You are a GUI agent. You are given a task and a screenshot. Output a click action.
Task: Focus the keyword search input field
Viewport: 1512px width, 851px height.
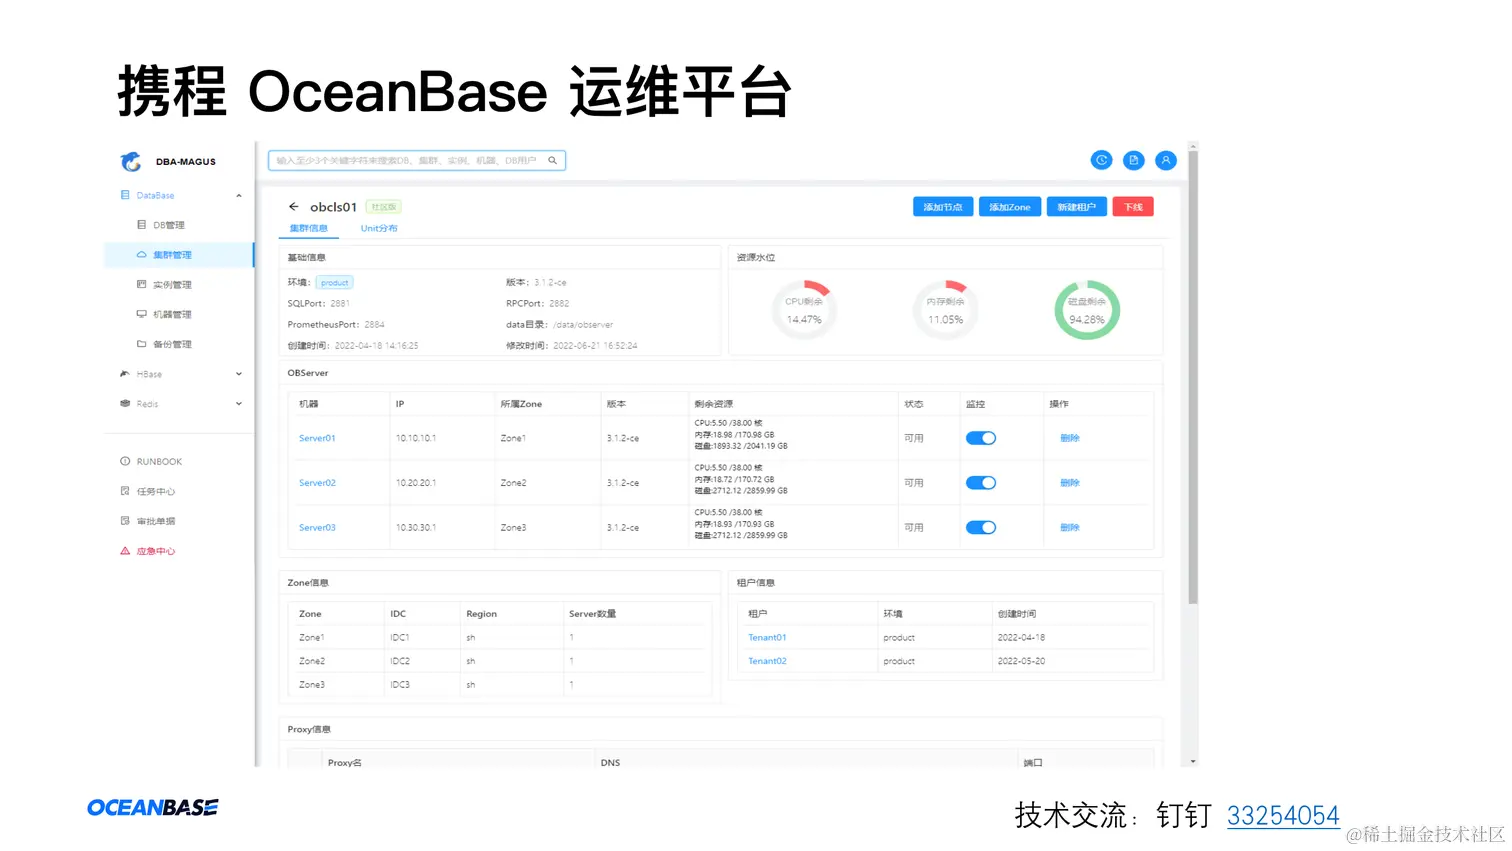(417, 160)
